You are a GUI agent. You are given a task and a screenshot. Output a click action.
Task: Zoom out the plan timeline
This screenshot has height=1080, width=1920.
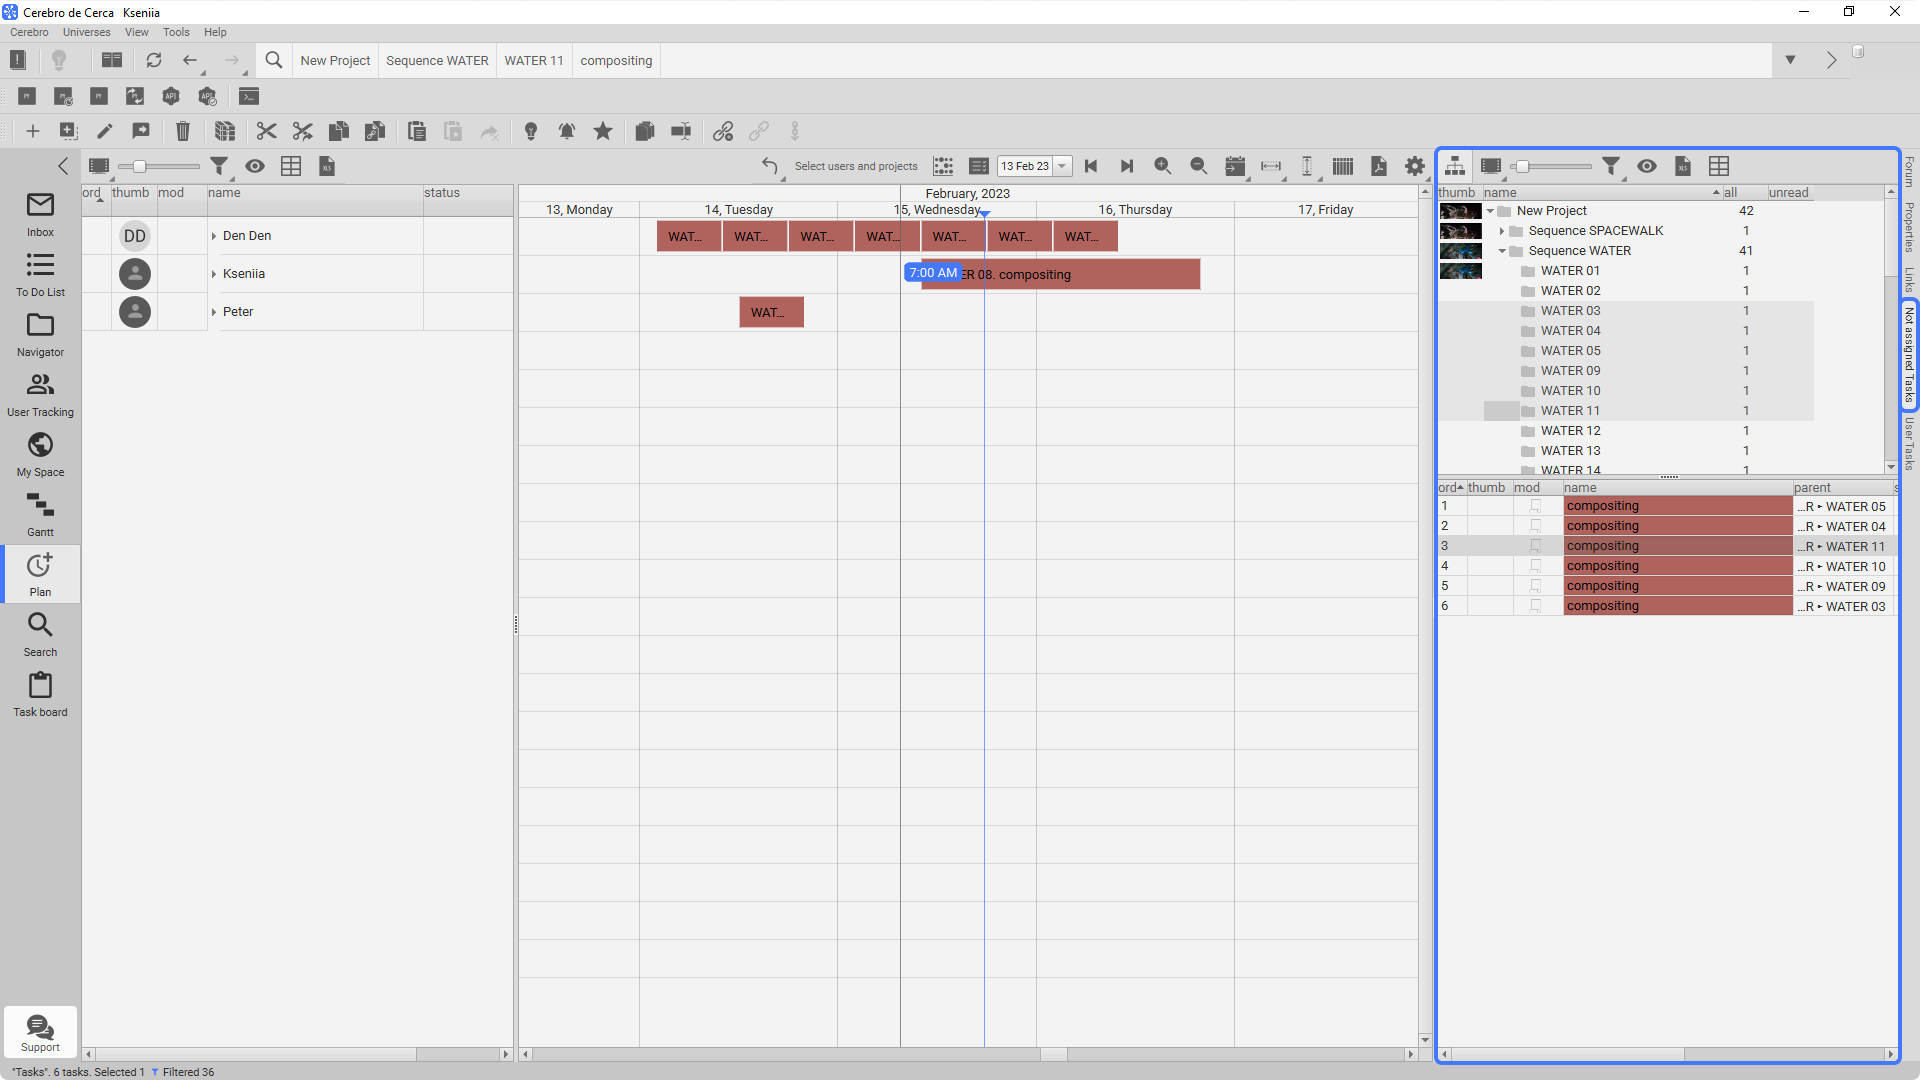click(x=1198, y=166)
